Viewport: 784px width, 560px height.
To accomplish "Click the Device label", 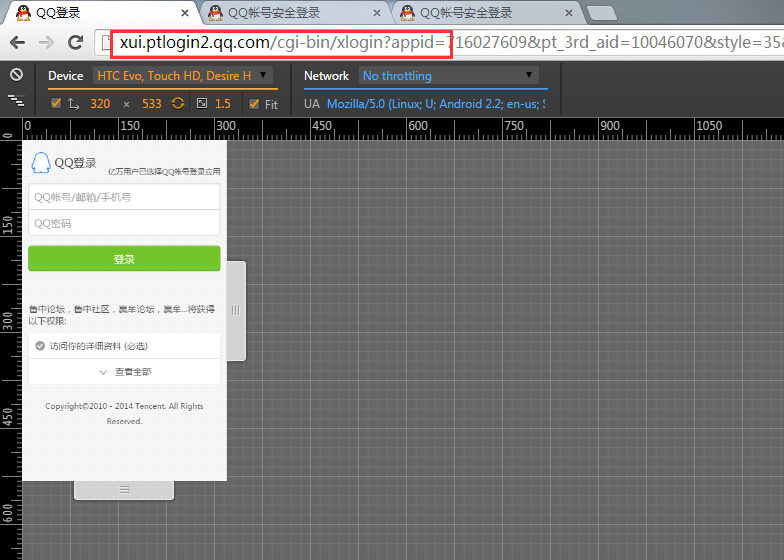I will point(66,76).
